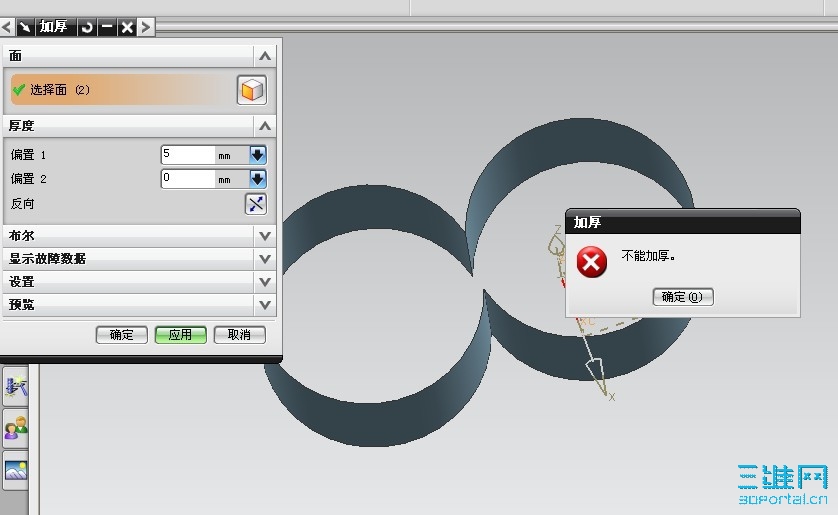This screenshot has width=838, height=515.
Task: Close the 加厚 dialog with X icon
Action: pos(127,27)
